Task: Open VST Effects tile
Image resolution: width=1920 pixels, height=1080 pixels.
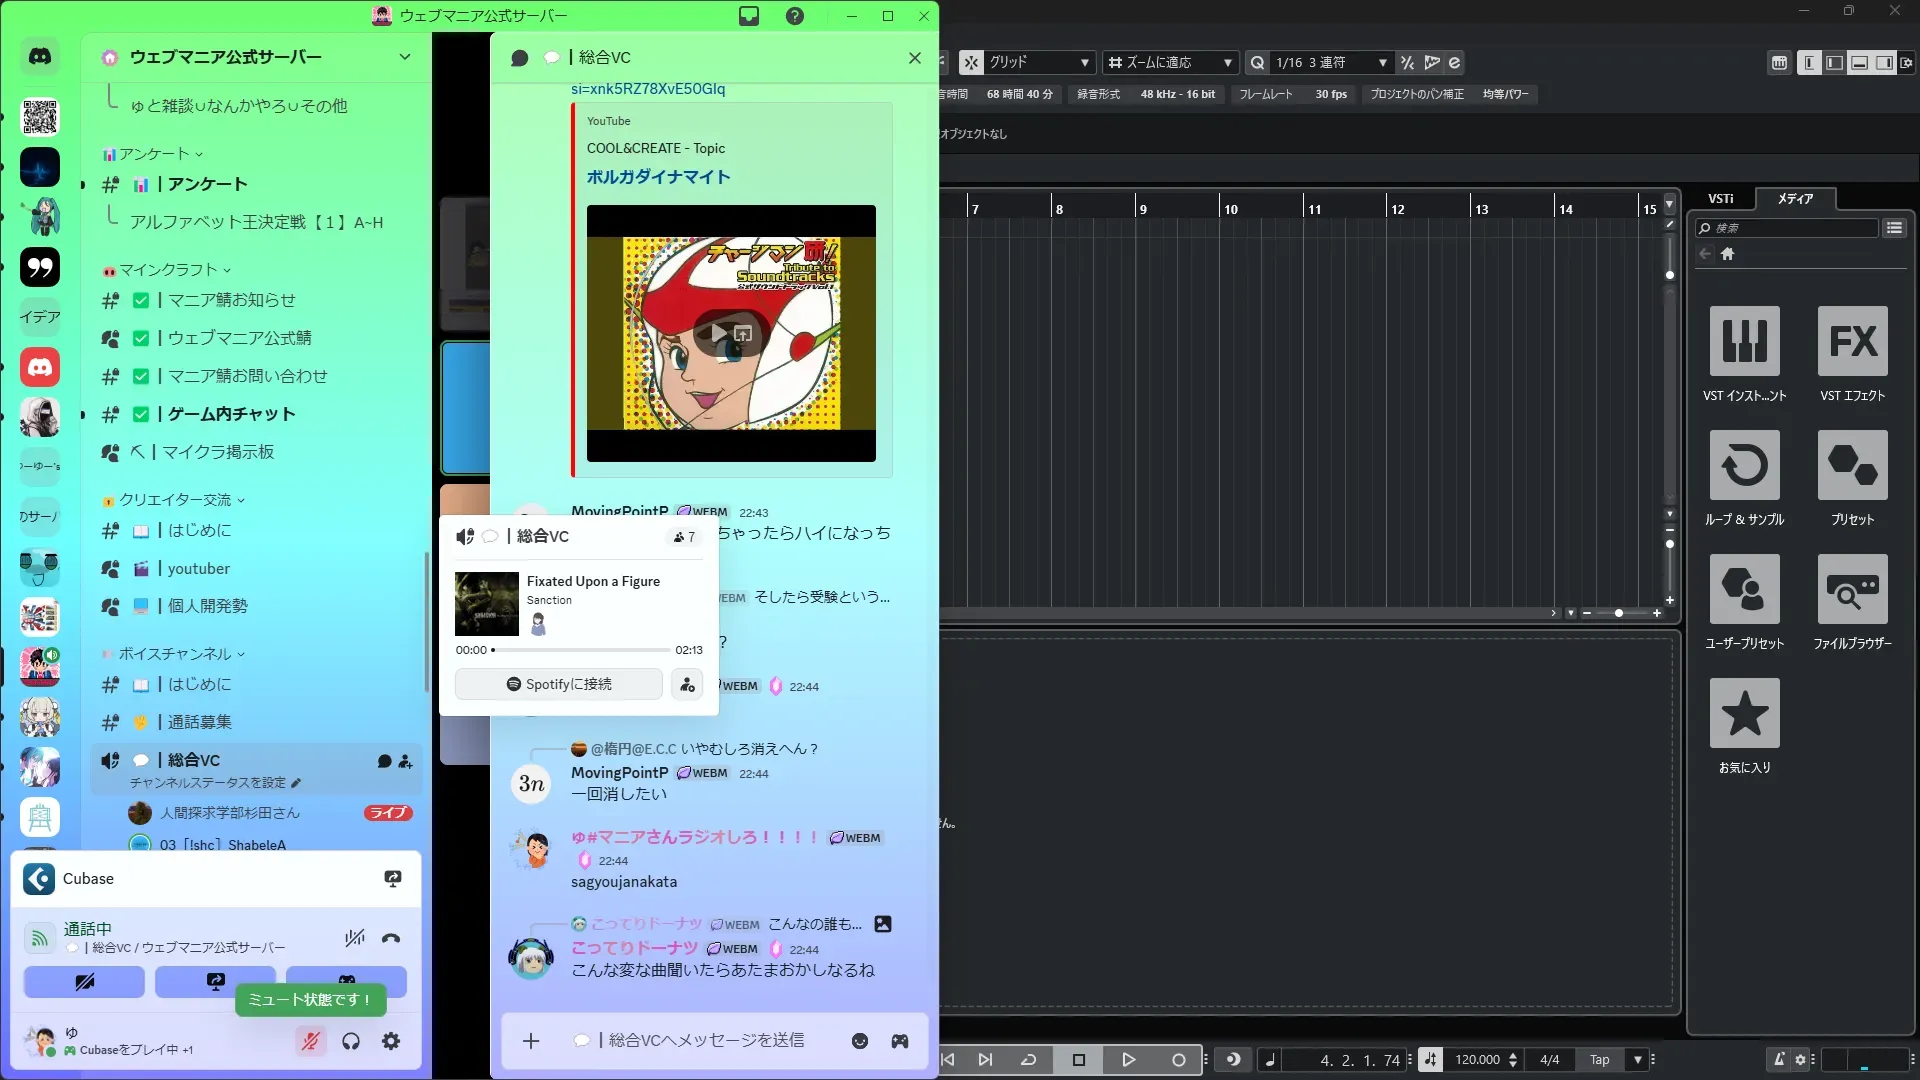Action: [1852, 341]
